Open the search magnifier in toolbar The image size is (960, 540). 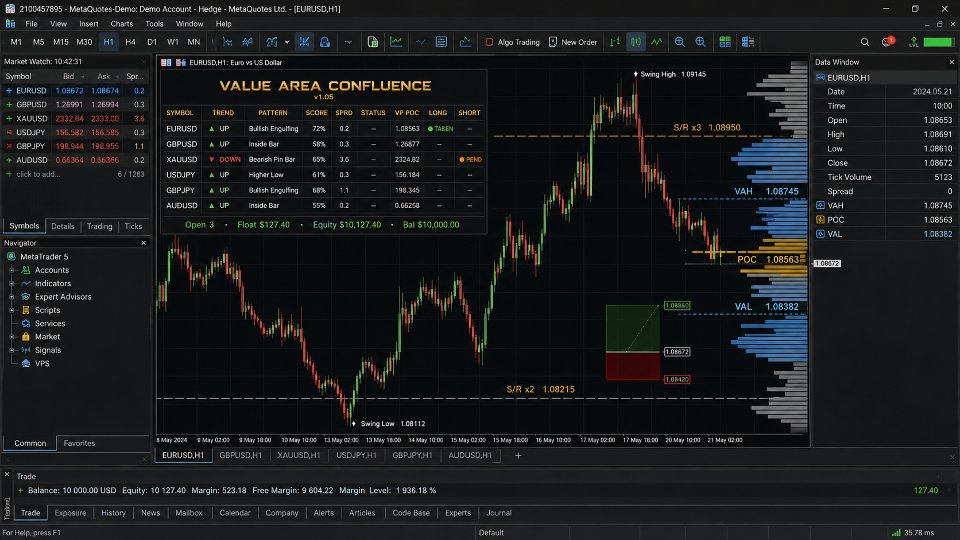(864, 42)
